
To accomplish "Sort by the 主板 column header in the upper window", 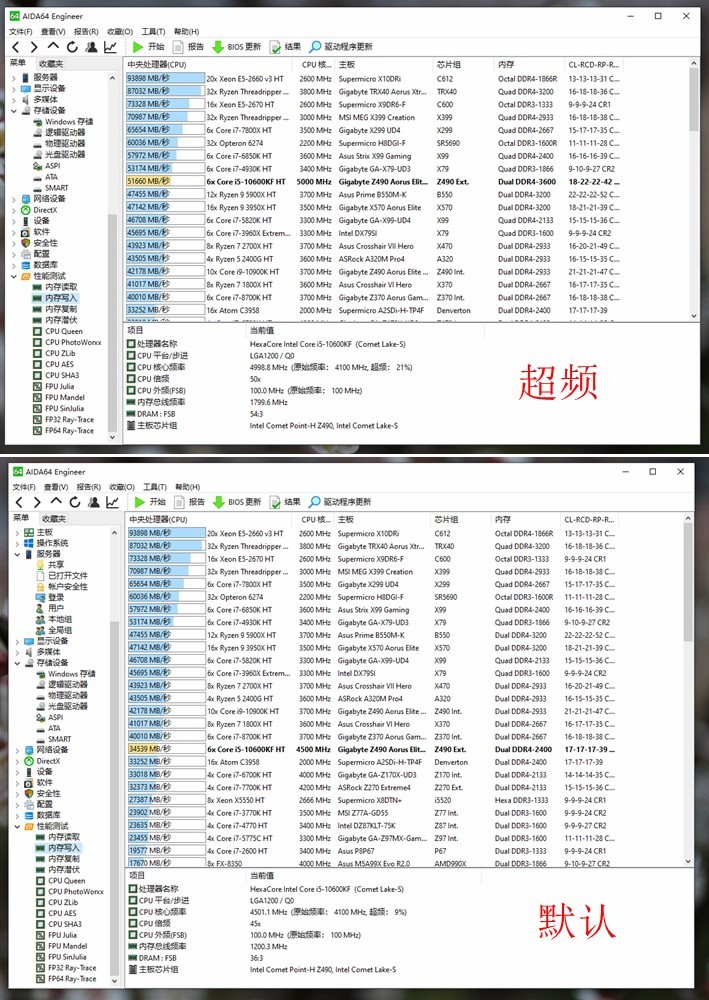I will tap(383, 64).
